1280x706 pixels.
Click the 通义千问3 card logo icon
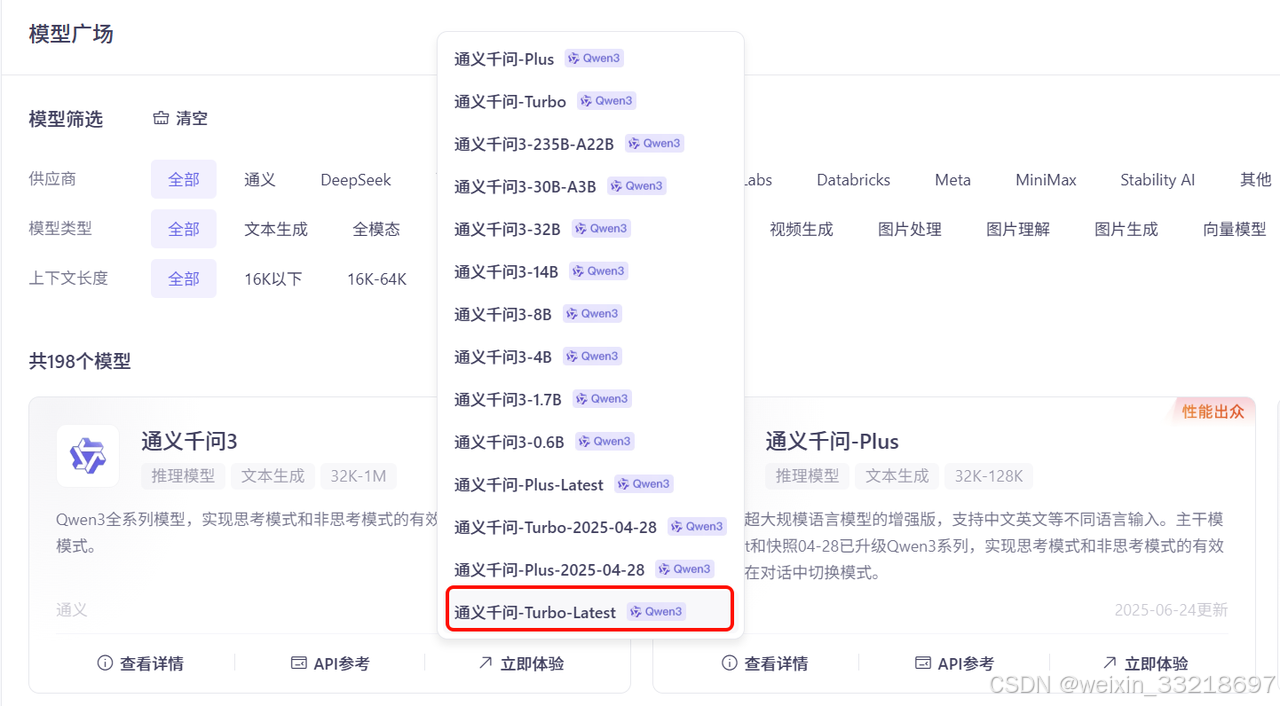coord(87,456)
